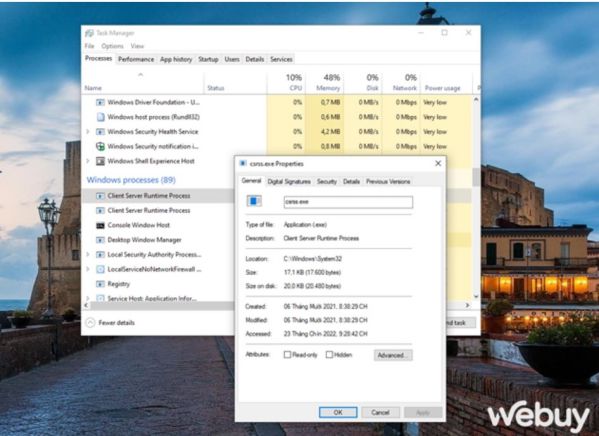599x436 pixels.
Task: Click the horizontal scrollbar right arrow
Action: [x=468, y=305]
